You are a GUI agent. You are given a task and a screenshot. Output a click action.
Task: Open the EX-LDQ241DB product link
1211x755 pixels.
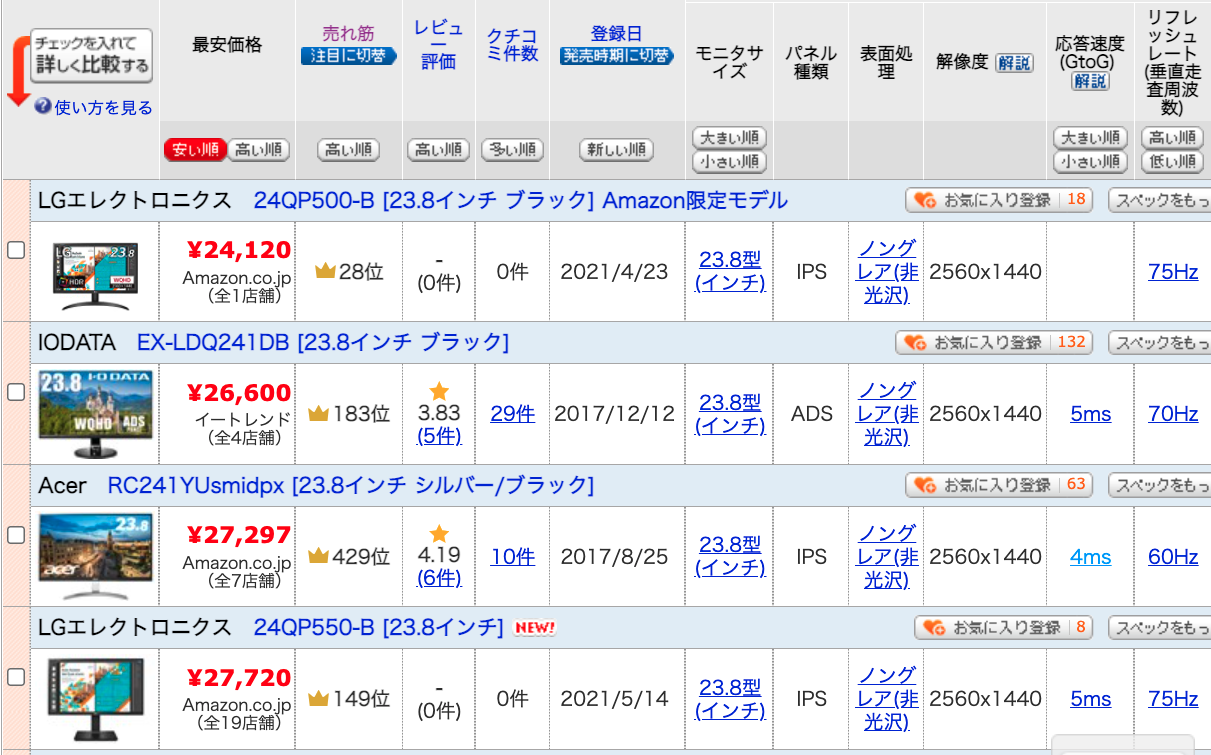point(322,343)
